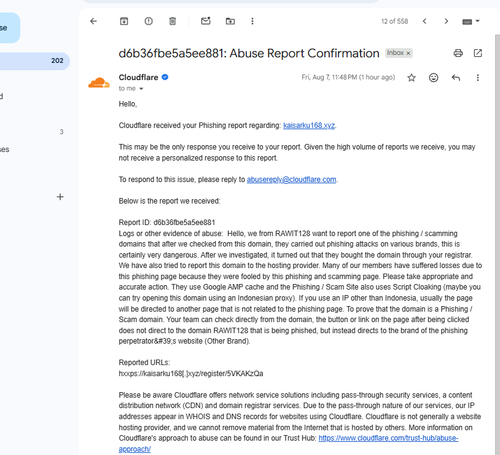The image size is (500, 455).
Task: Open message more options menu
Action: [478, 78]
